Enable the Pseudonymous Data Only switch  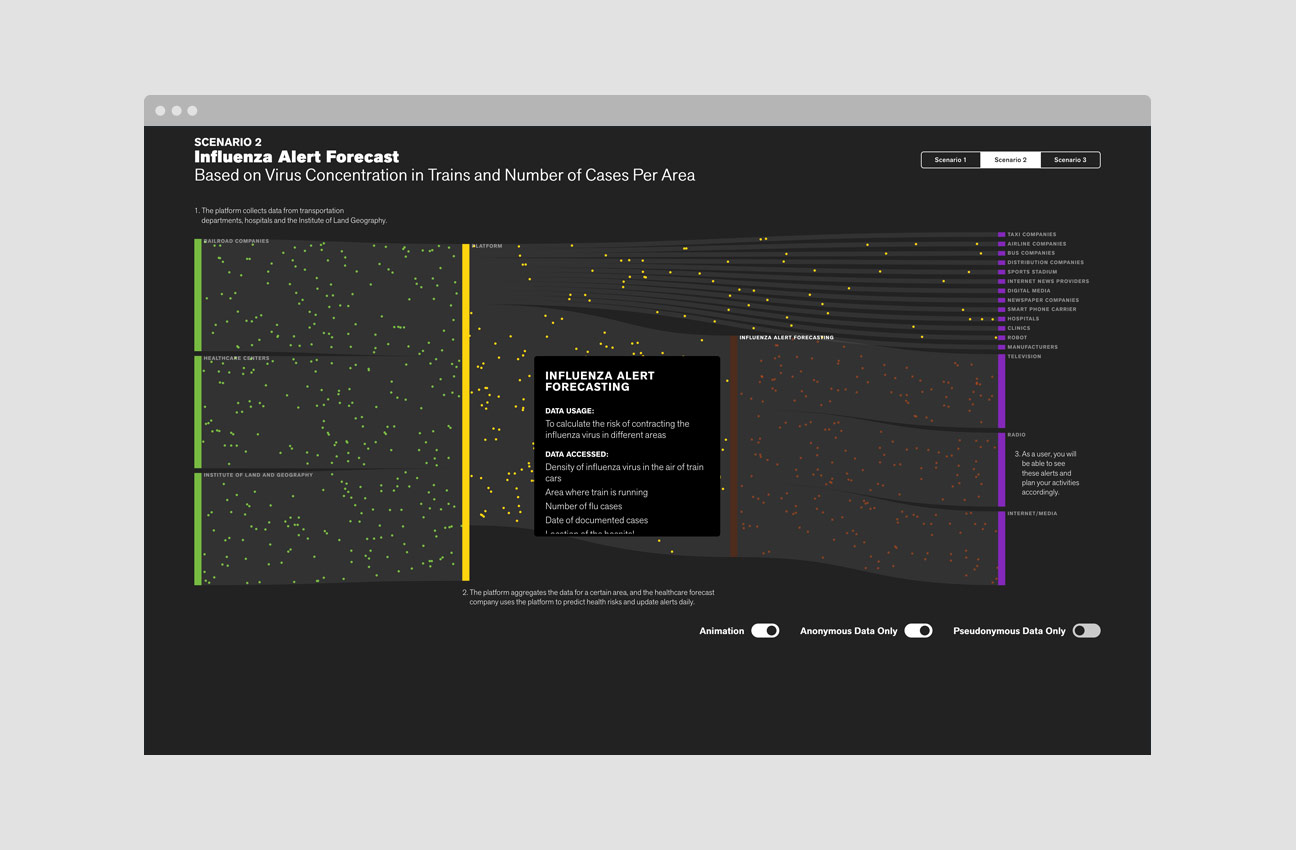click(x=1086, y=631)
